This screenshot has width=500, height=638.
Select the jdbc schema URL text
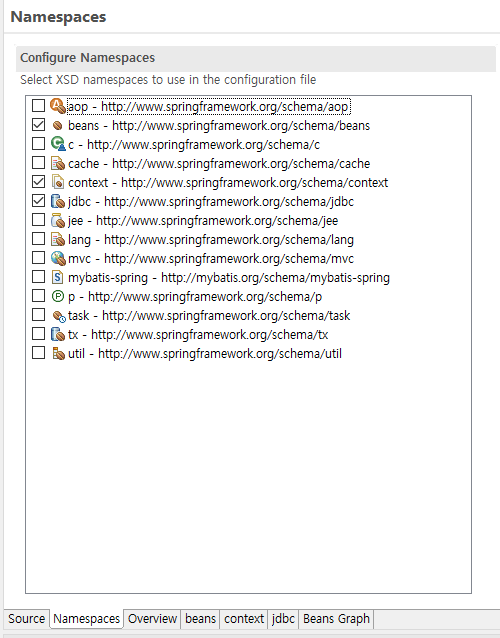click(x=229, y=201)
